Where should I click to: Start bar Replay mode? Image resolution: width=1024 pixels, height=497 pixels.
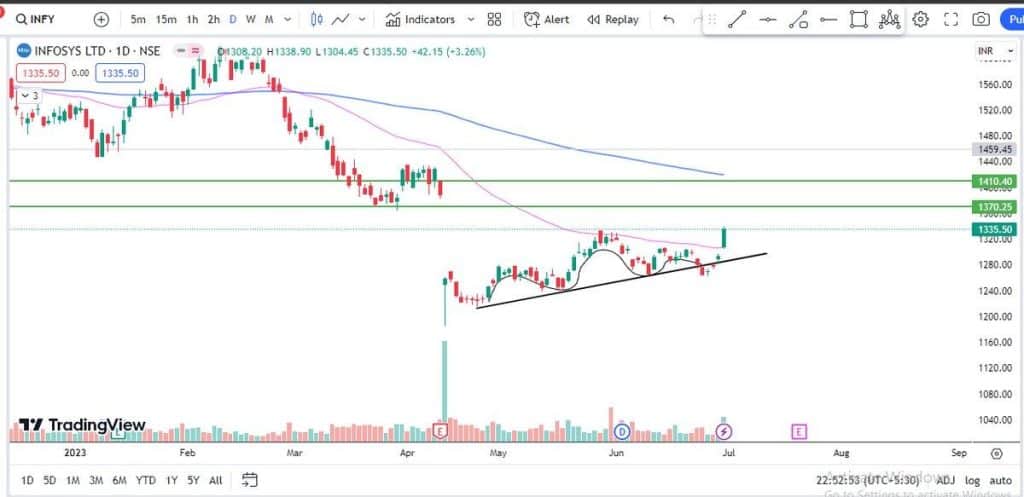613,20
